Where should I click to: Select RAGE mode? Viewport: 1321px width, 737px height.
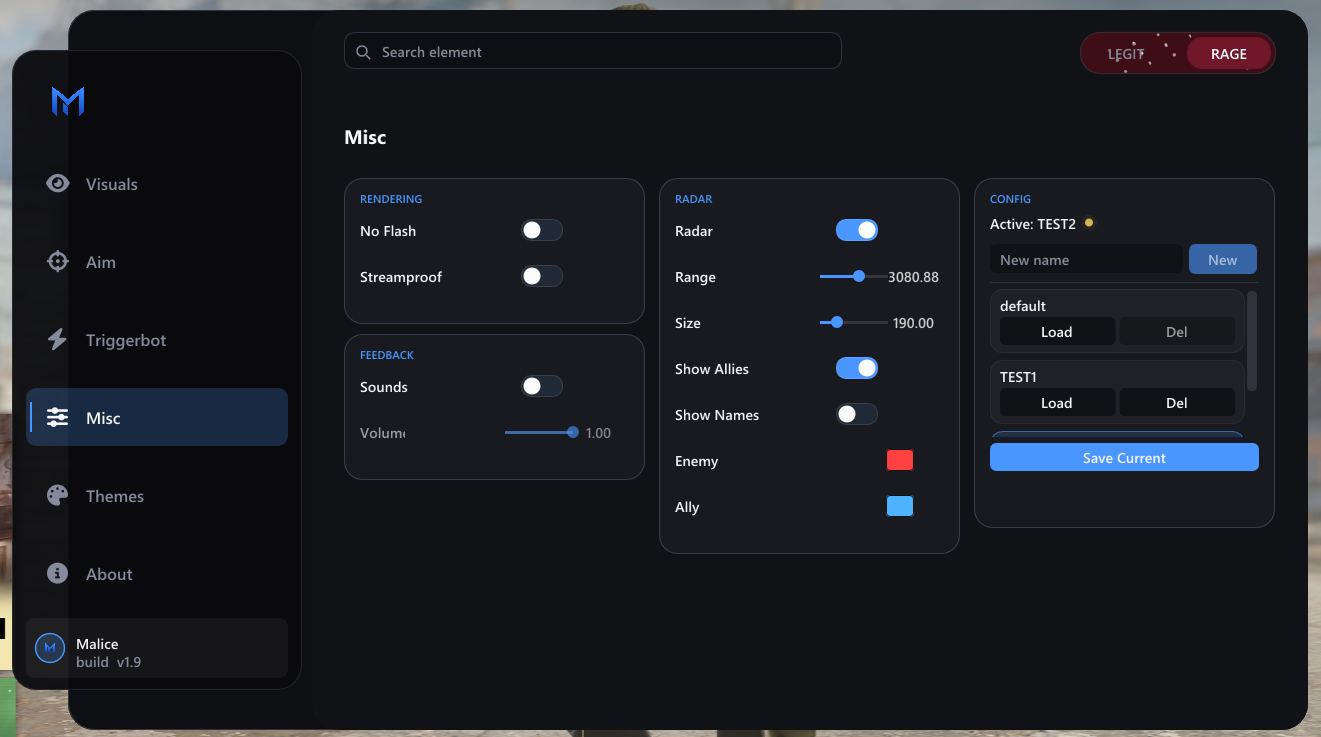[x=1228, y=54]
